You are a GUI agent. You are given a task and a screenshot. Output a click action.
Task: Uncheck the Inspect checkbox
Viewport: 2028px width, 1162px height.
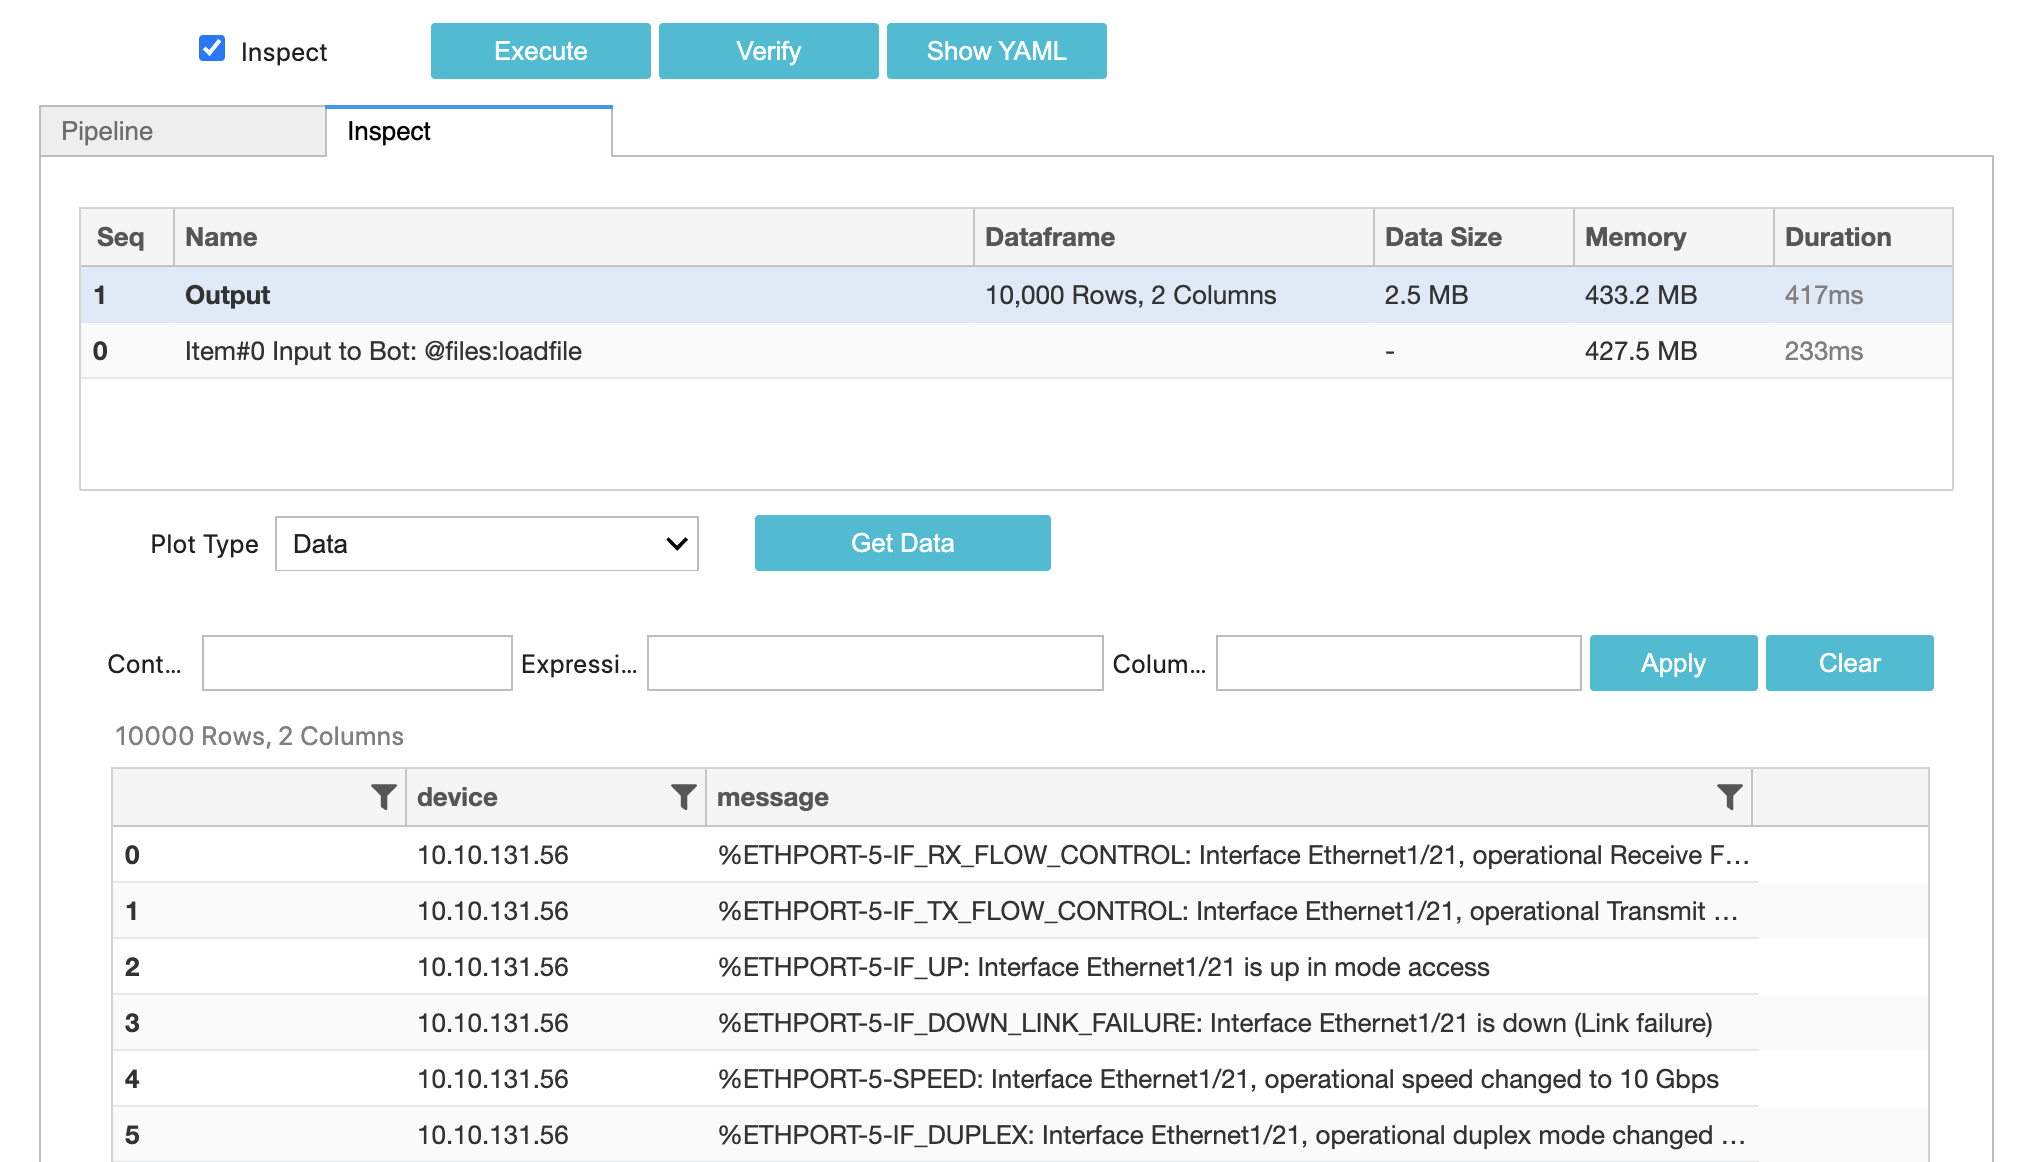tap(212, 49)
